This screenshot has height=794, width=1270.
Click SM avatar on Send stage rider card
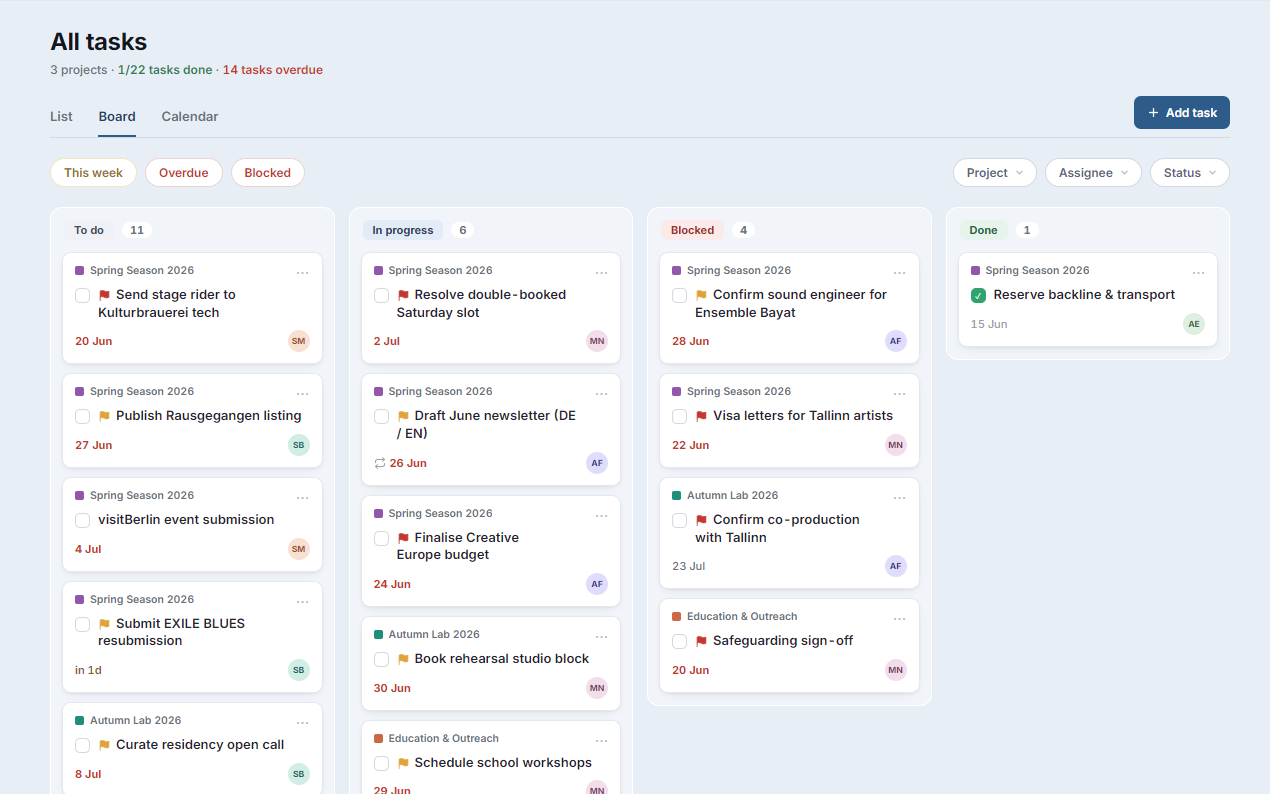[x=299, y=341]
